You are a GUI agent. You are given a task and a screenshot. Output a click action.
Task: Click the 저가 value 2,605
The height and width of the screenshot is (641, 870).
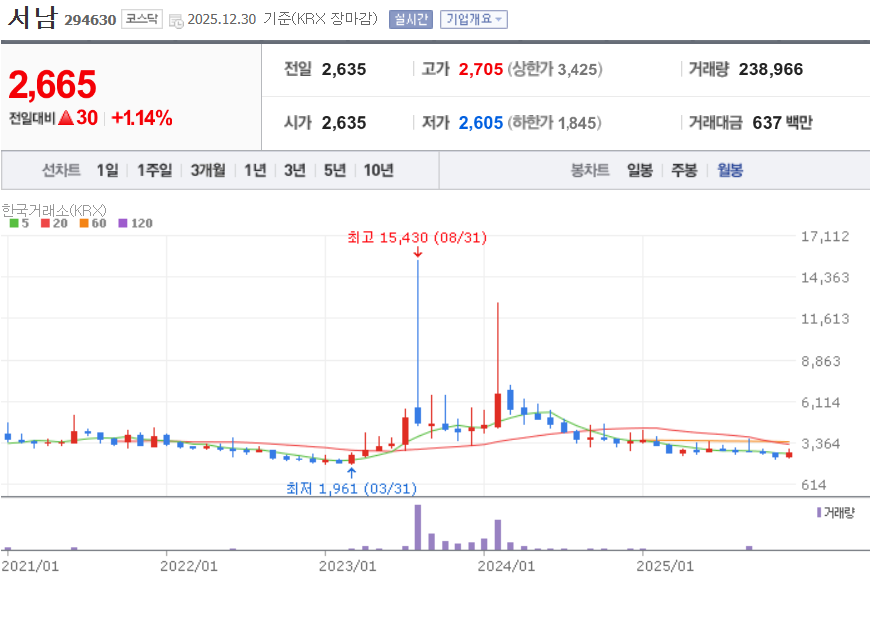pos(480,123)
